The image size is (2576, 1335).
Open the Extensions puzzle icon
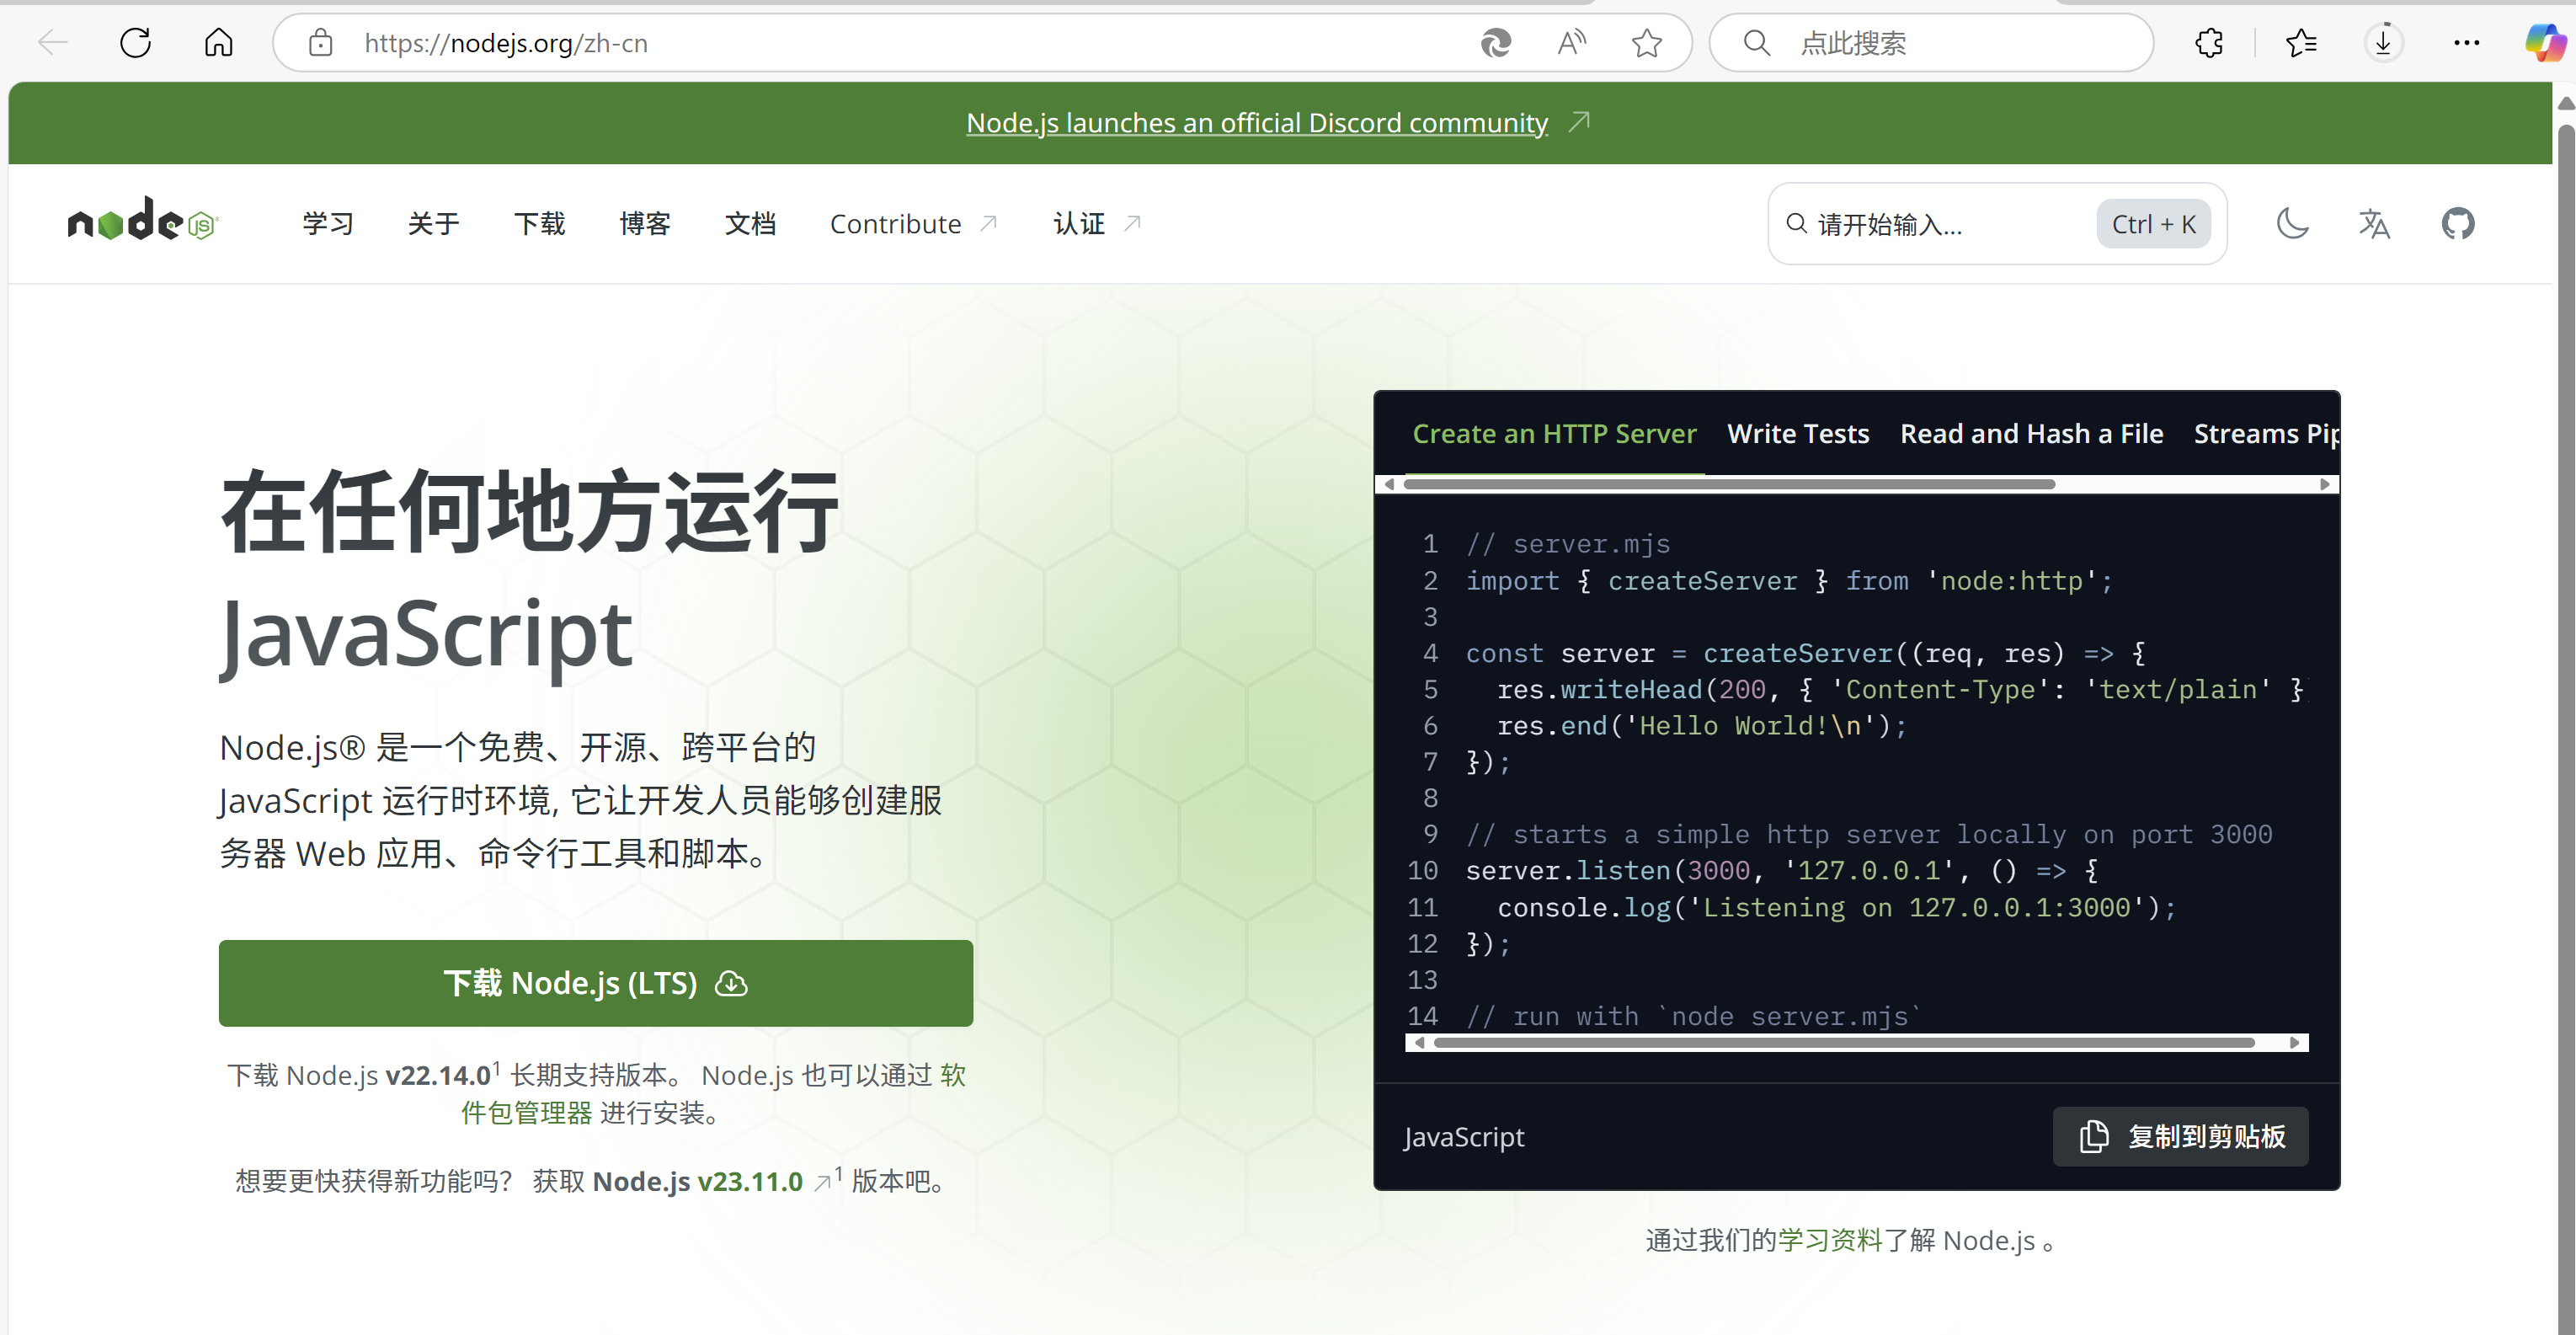click(2209, 43)
